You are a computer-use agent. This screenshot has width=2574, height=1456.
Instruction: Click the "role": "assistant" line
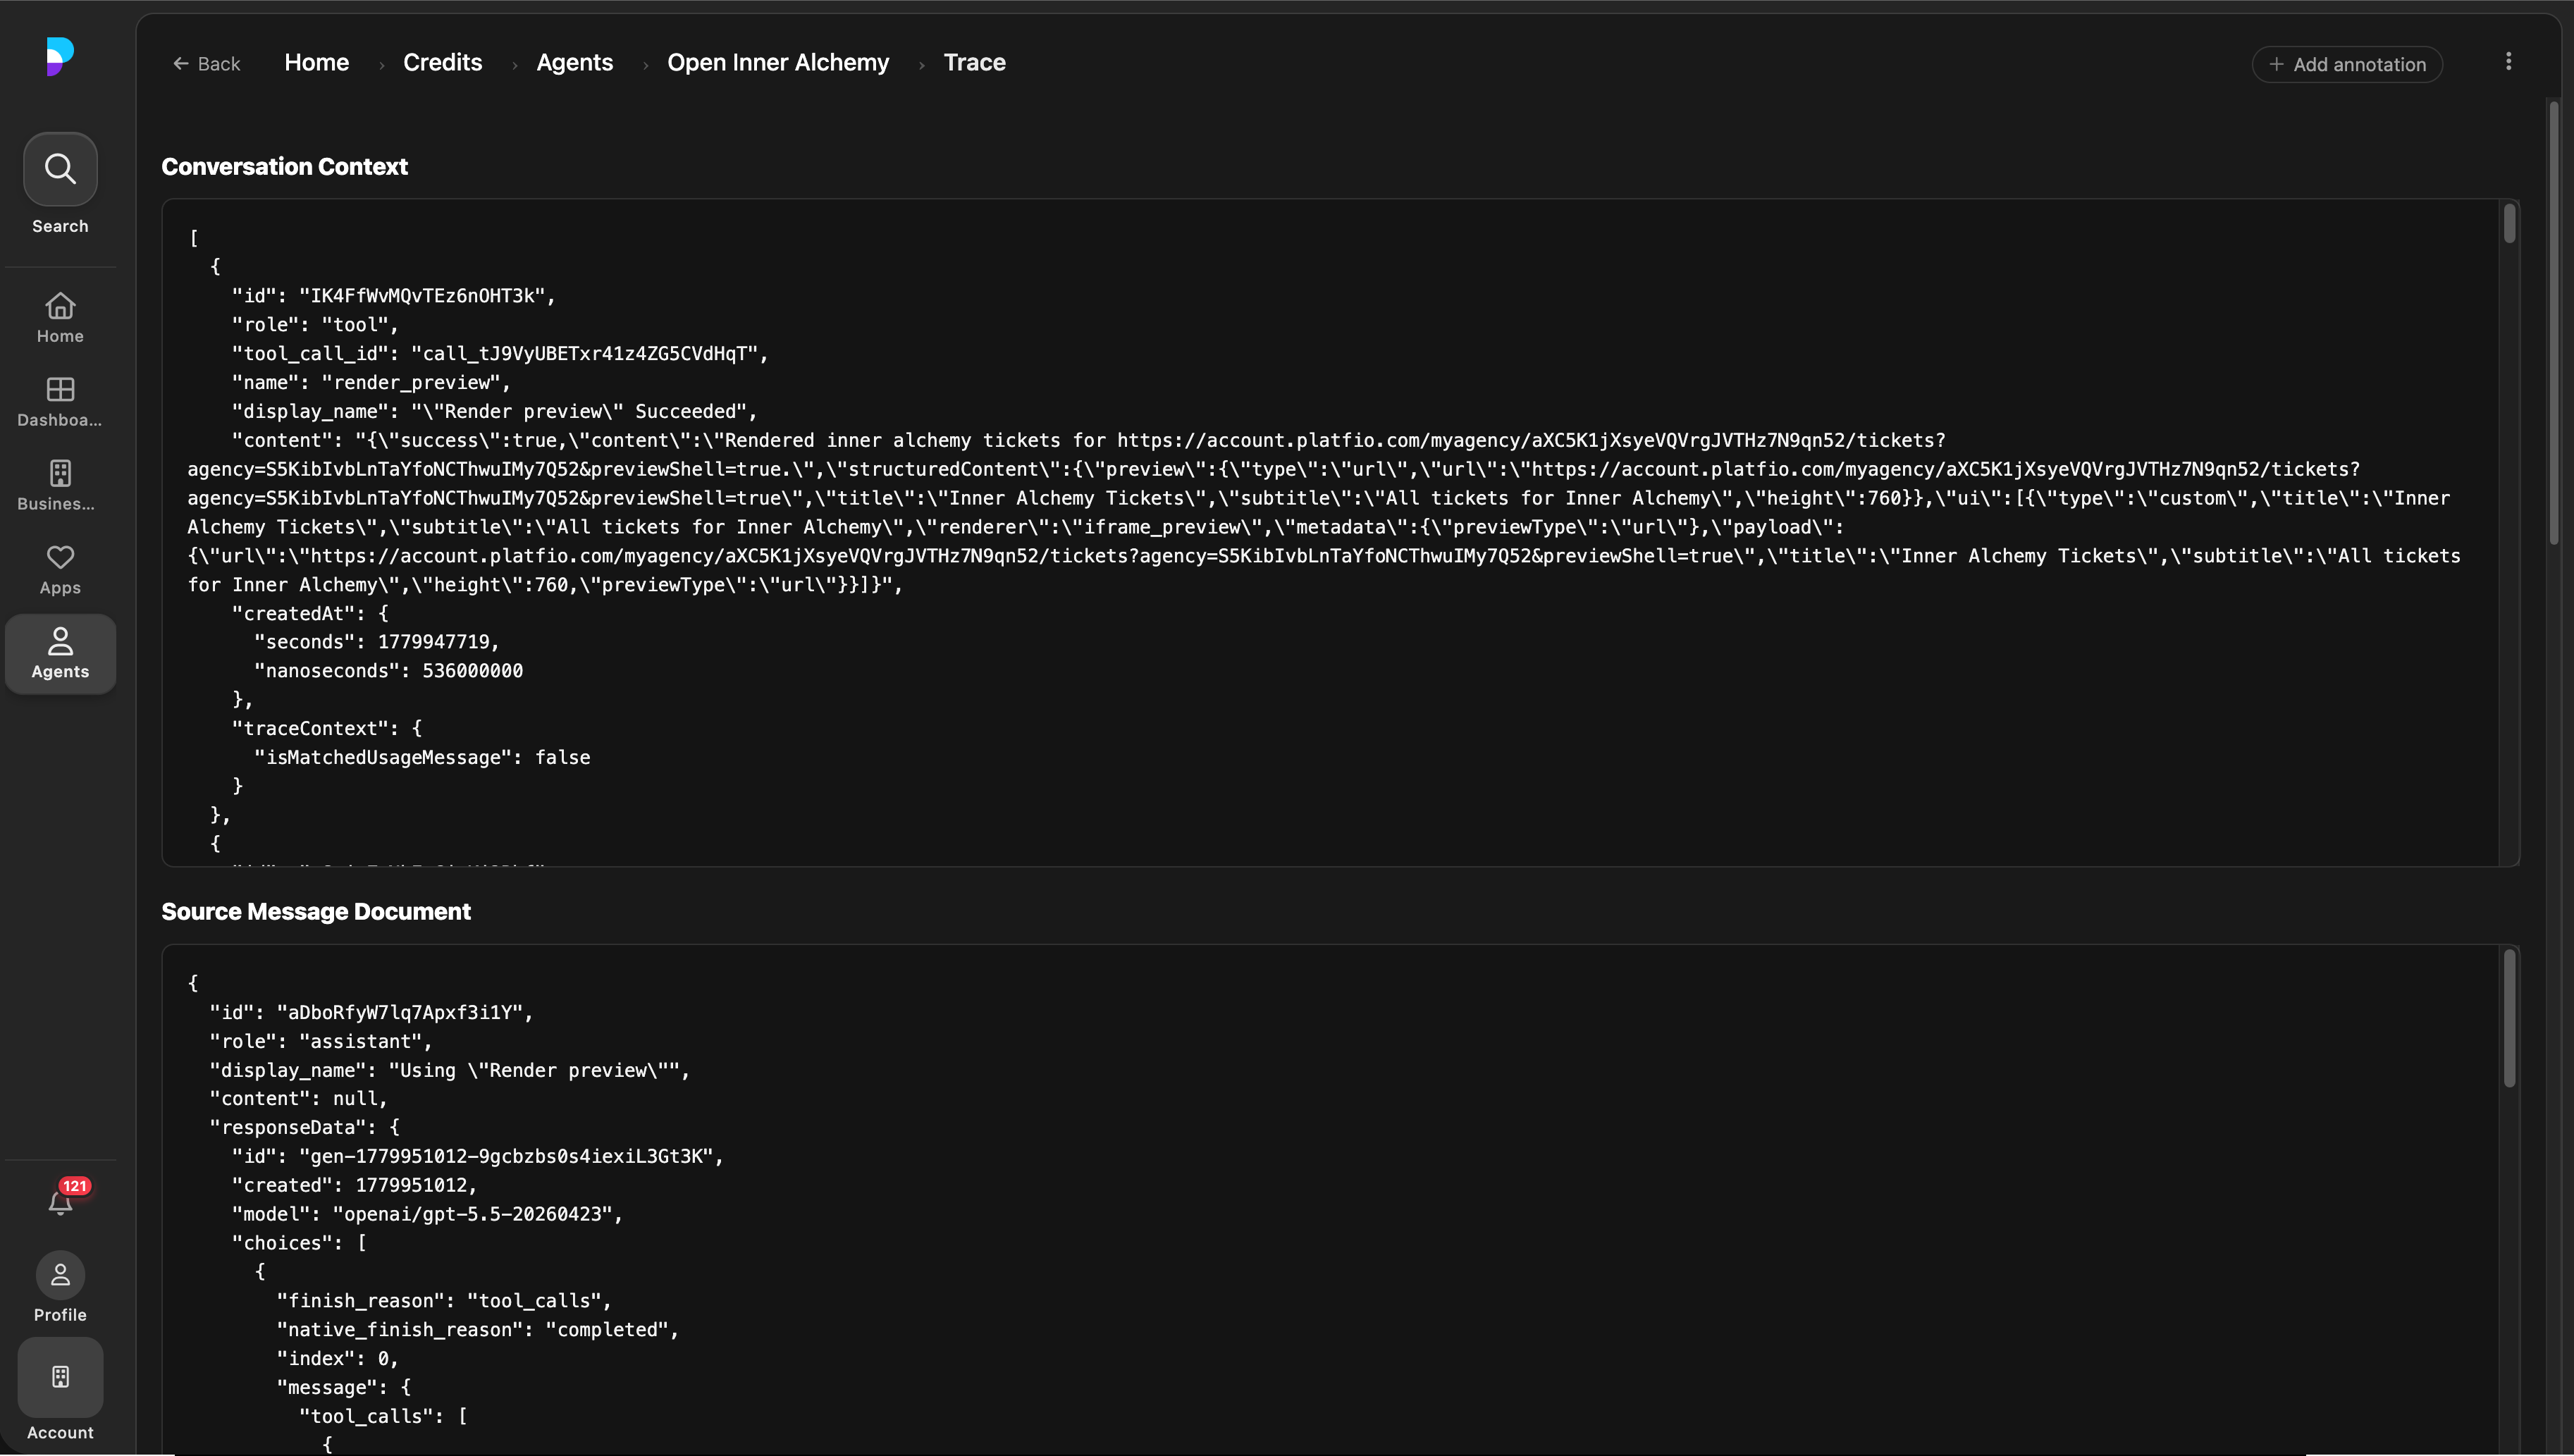click(x=321, y=1042)
